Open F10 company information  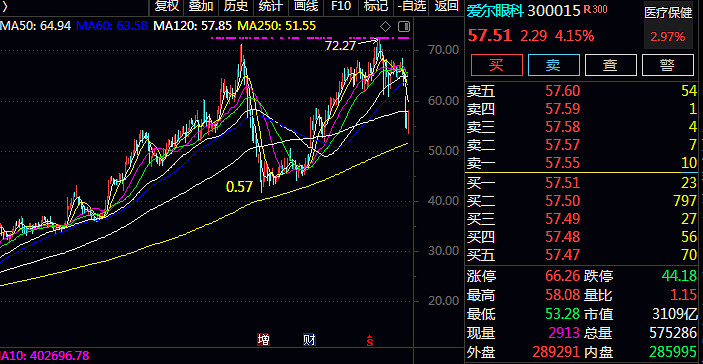click(x=341, y=6)
